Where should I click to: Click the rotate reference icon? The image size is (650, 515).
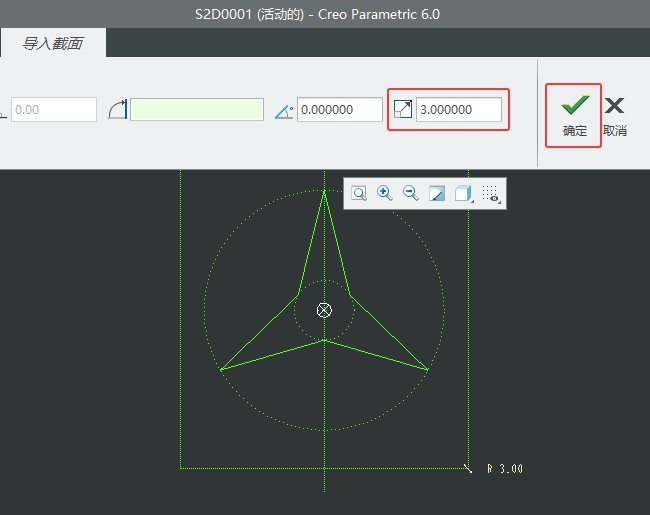(x=117, y=109)
